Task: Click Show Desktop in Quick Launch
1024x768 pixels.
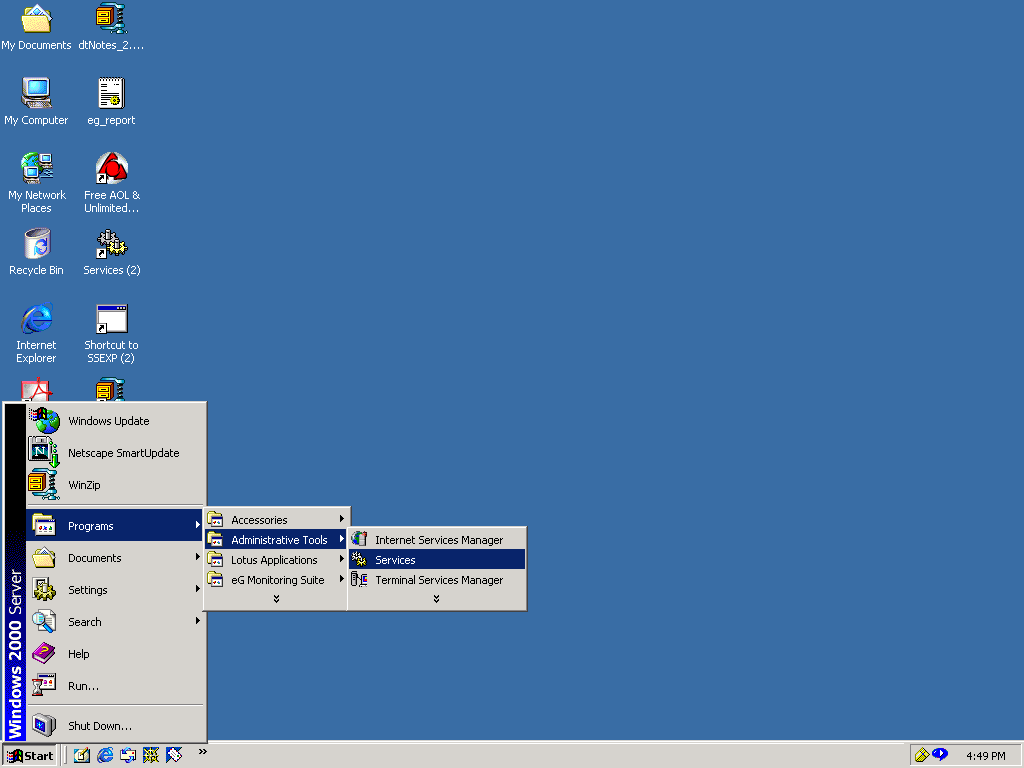Action: (82, 755)
